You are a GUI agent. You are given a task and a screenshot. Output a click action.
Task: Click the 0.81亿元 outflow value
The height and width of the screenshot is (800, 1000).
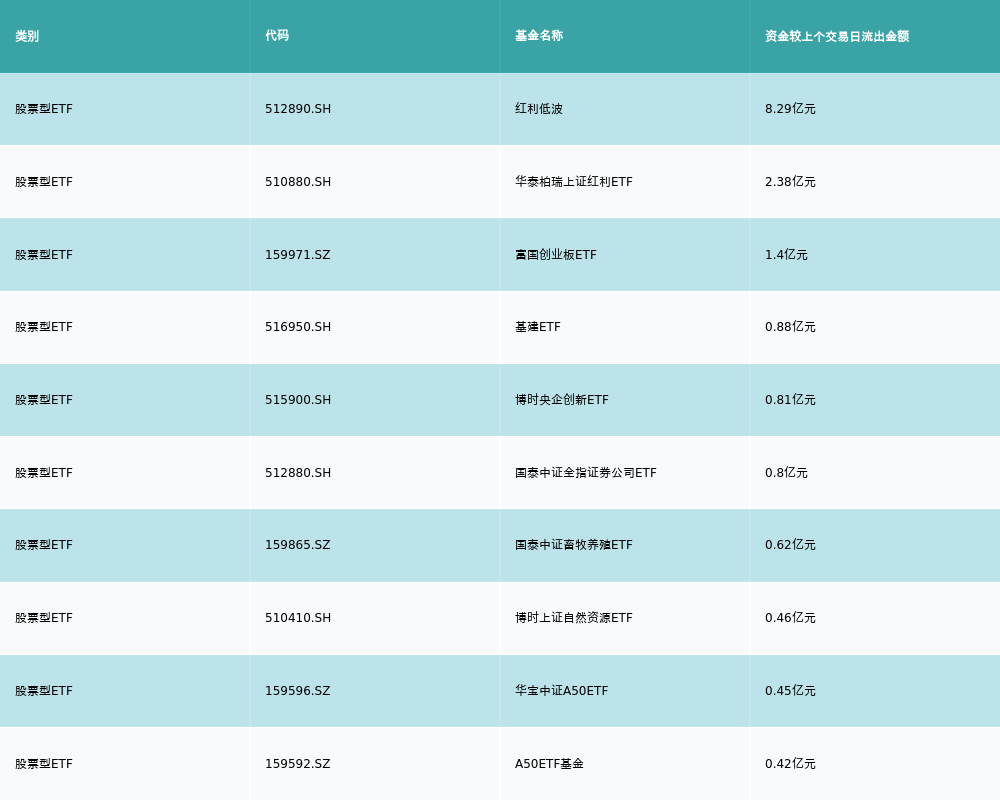[790, 400]
